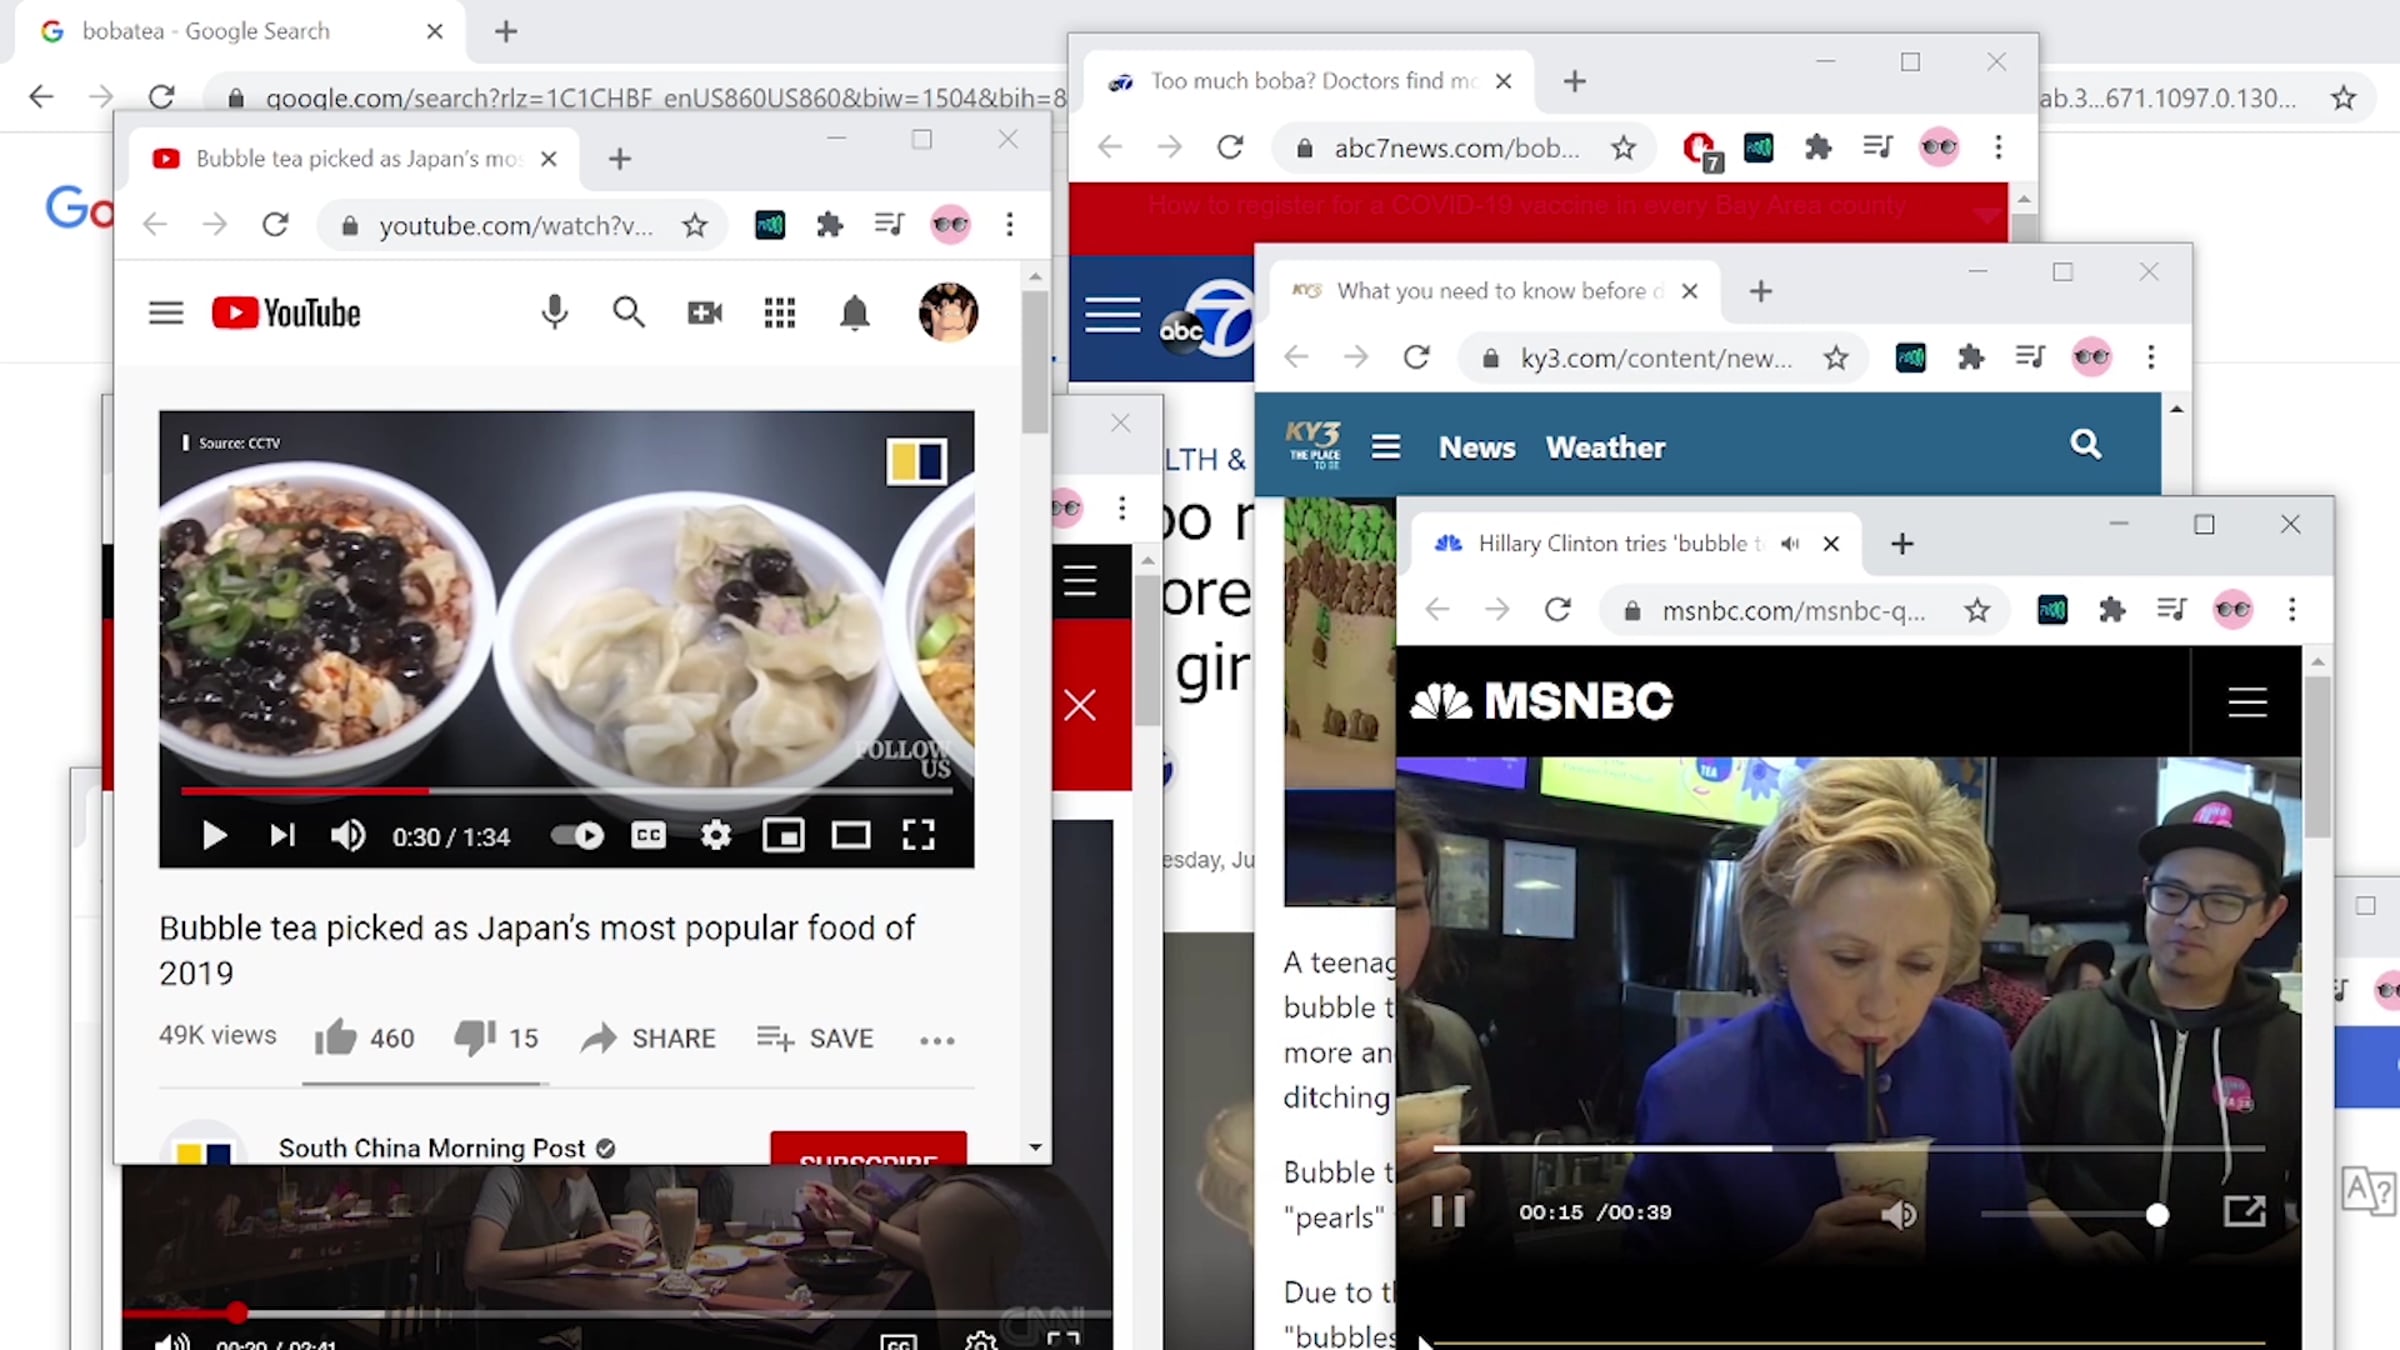Open South China Morning Post channel

[x=432, y=1148]
